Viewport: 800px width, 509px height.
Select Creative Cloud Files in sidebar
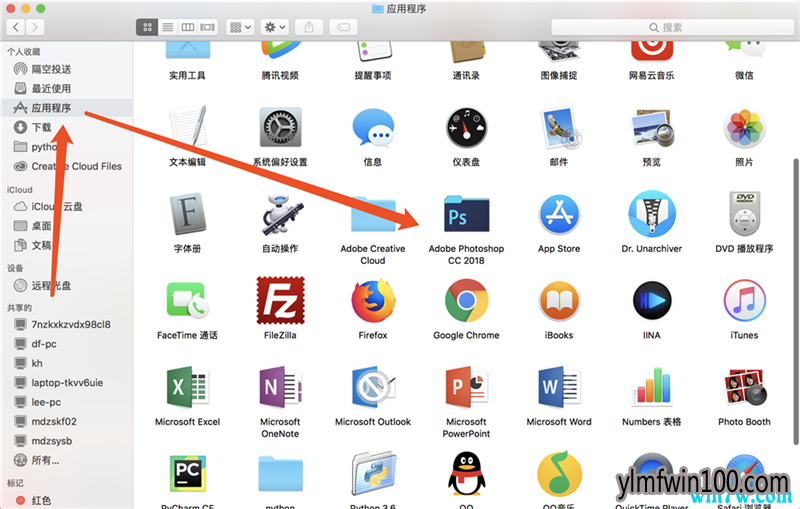(67, 166)
